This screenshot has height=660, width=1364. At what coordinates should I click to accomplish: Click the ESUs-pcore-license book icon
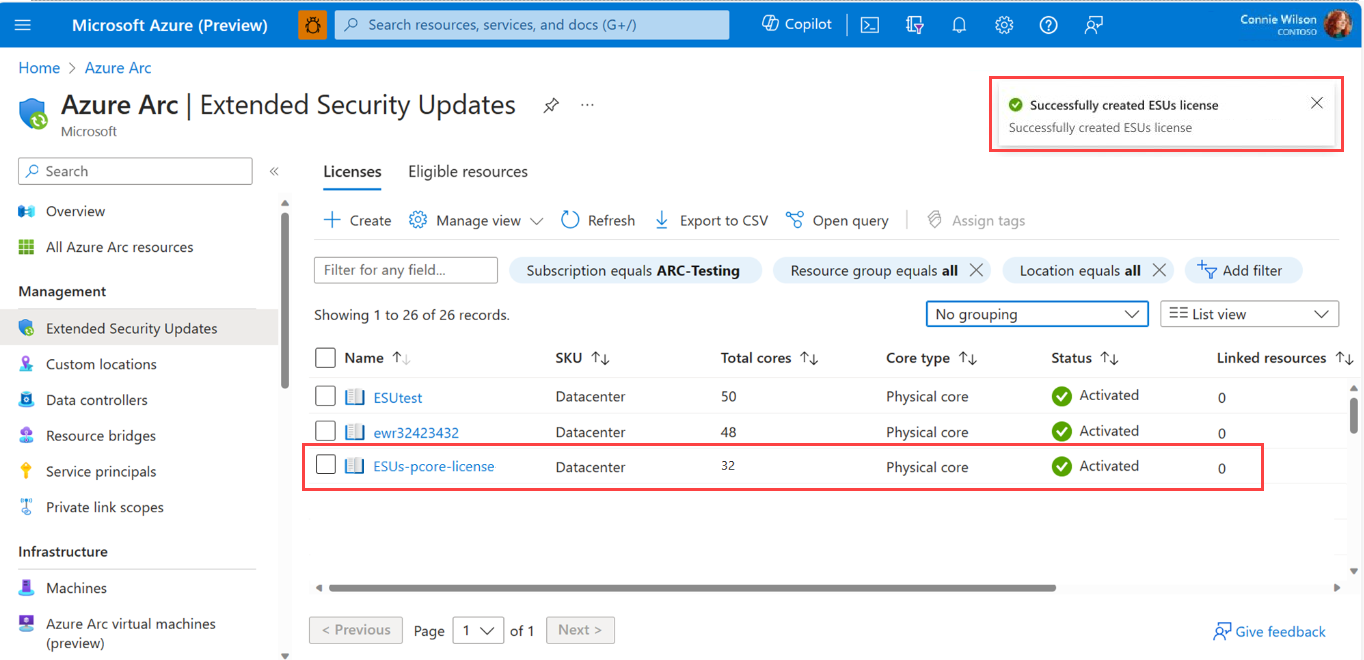pyautogui.click(x=354, y=466)
